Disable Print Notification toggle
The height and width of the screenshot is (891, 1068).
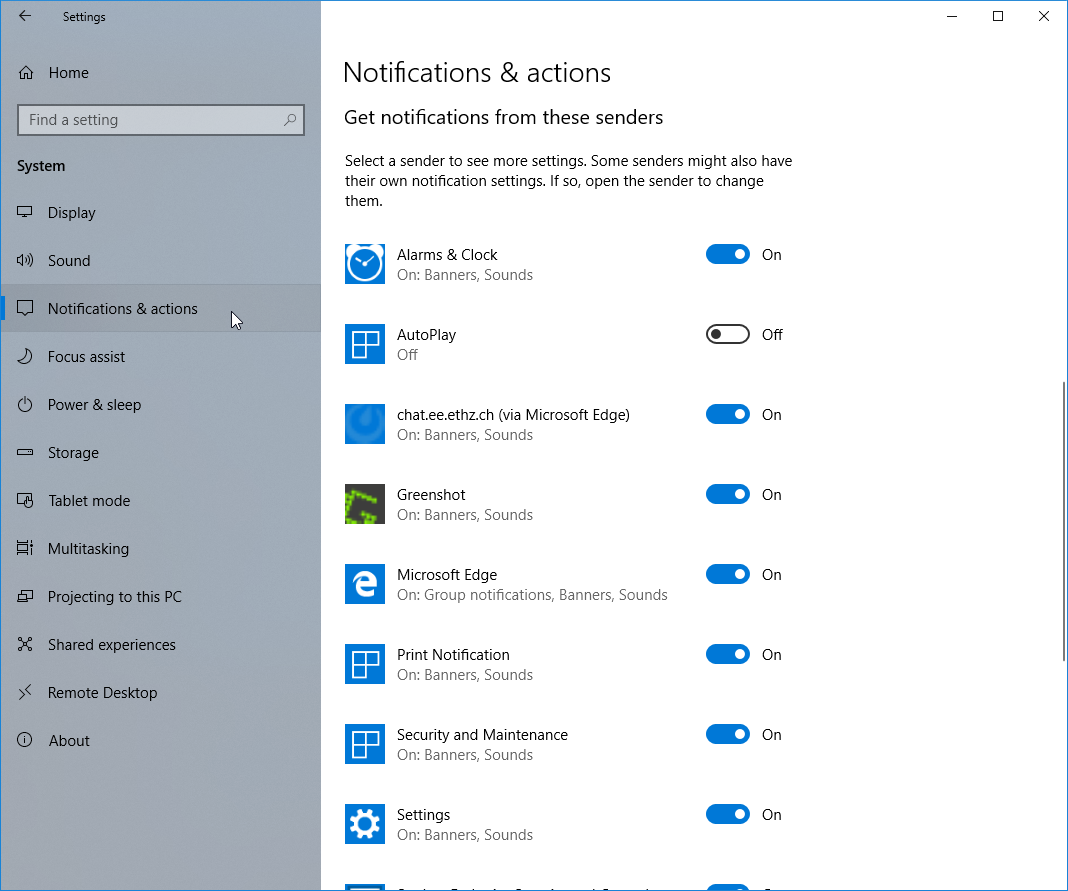click(x=727, y=655)
